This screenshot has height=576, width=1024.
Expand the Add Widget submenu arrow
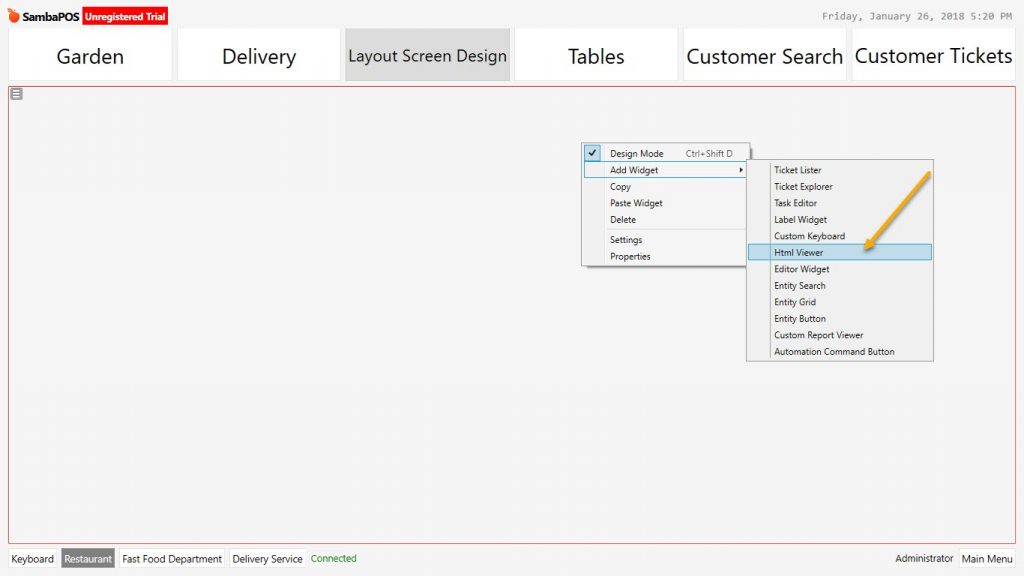741,170
